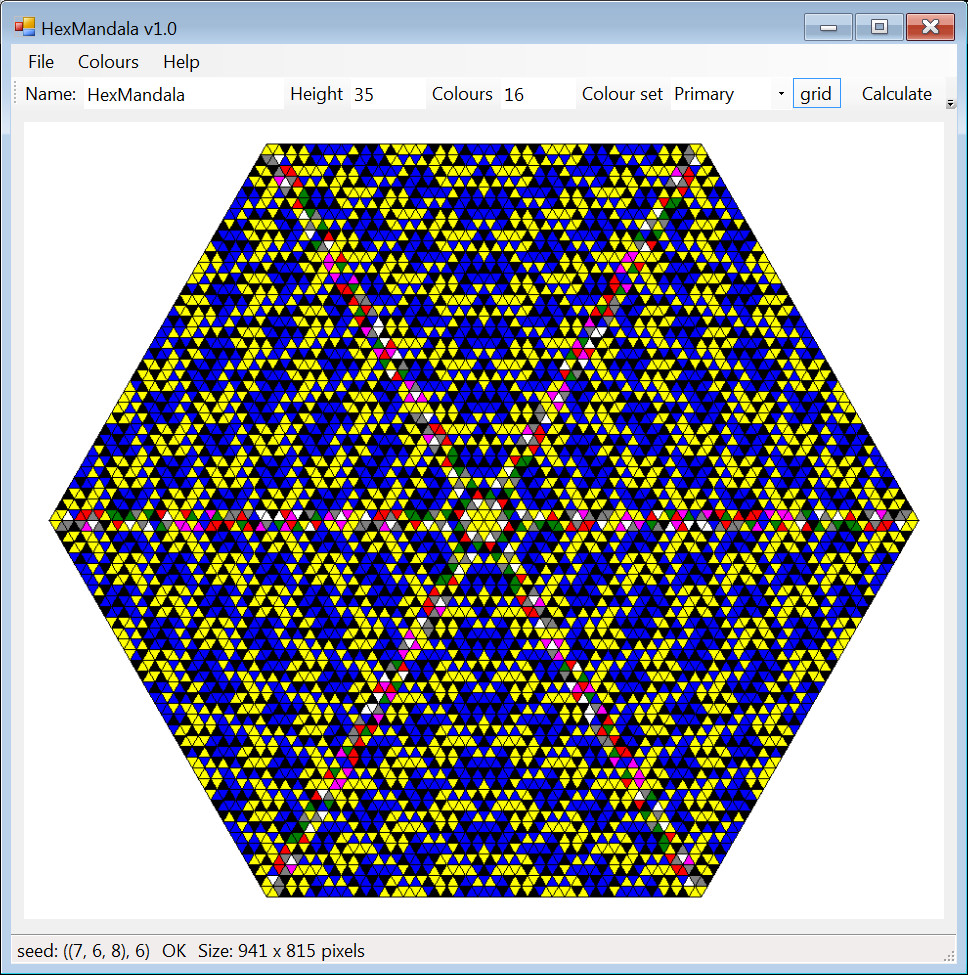Maximize the HexMandala window
Image resolution: width=968 pixels, height=975 pixels.
[879, 27]
